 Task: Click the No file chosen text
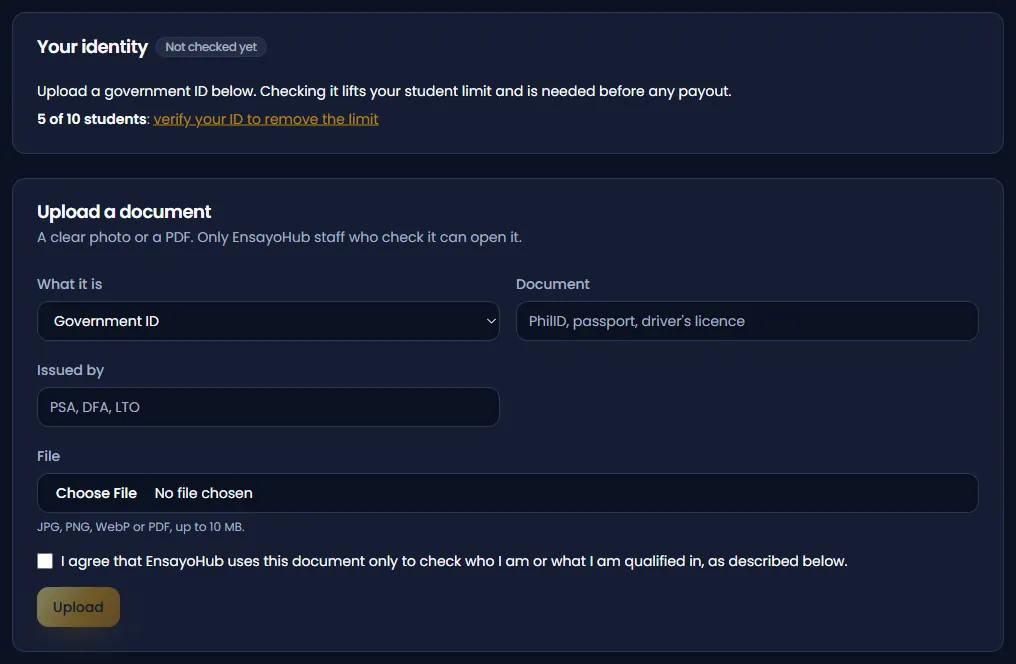203,493
